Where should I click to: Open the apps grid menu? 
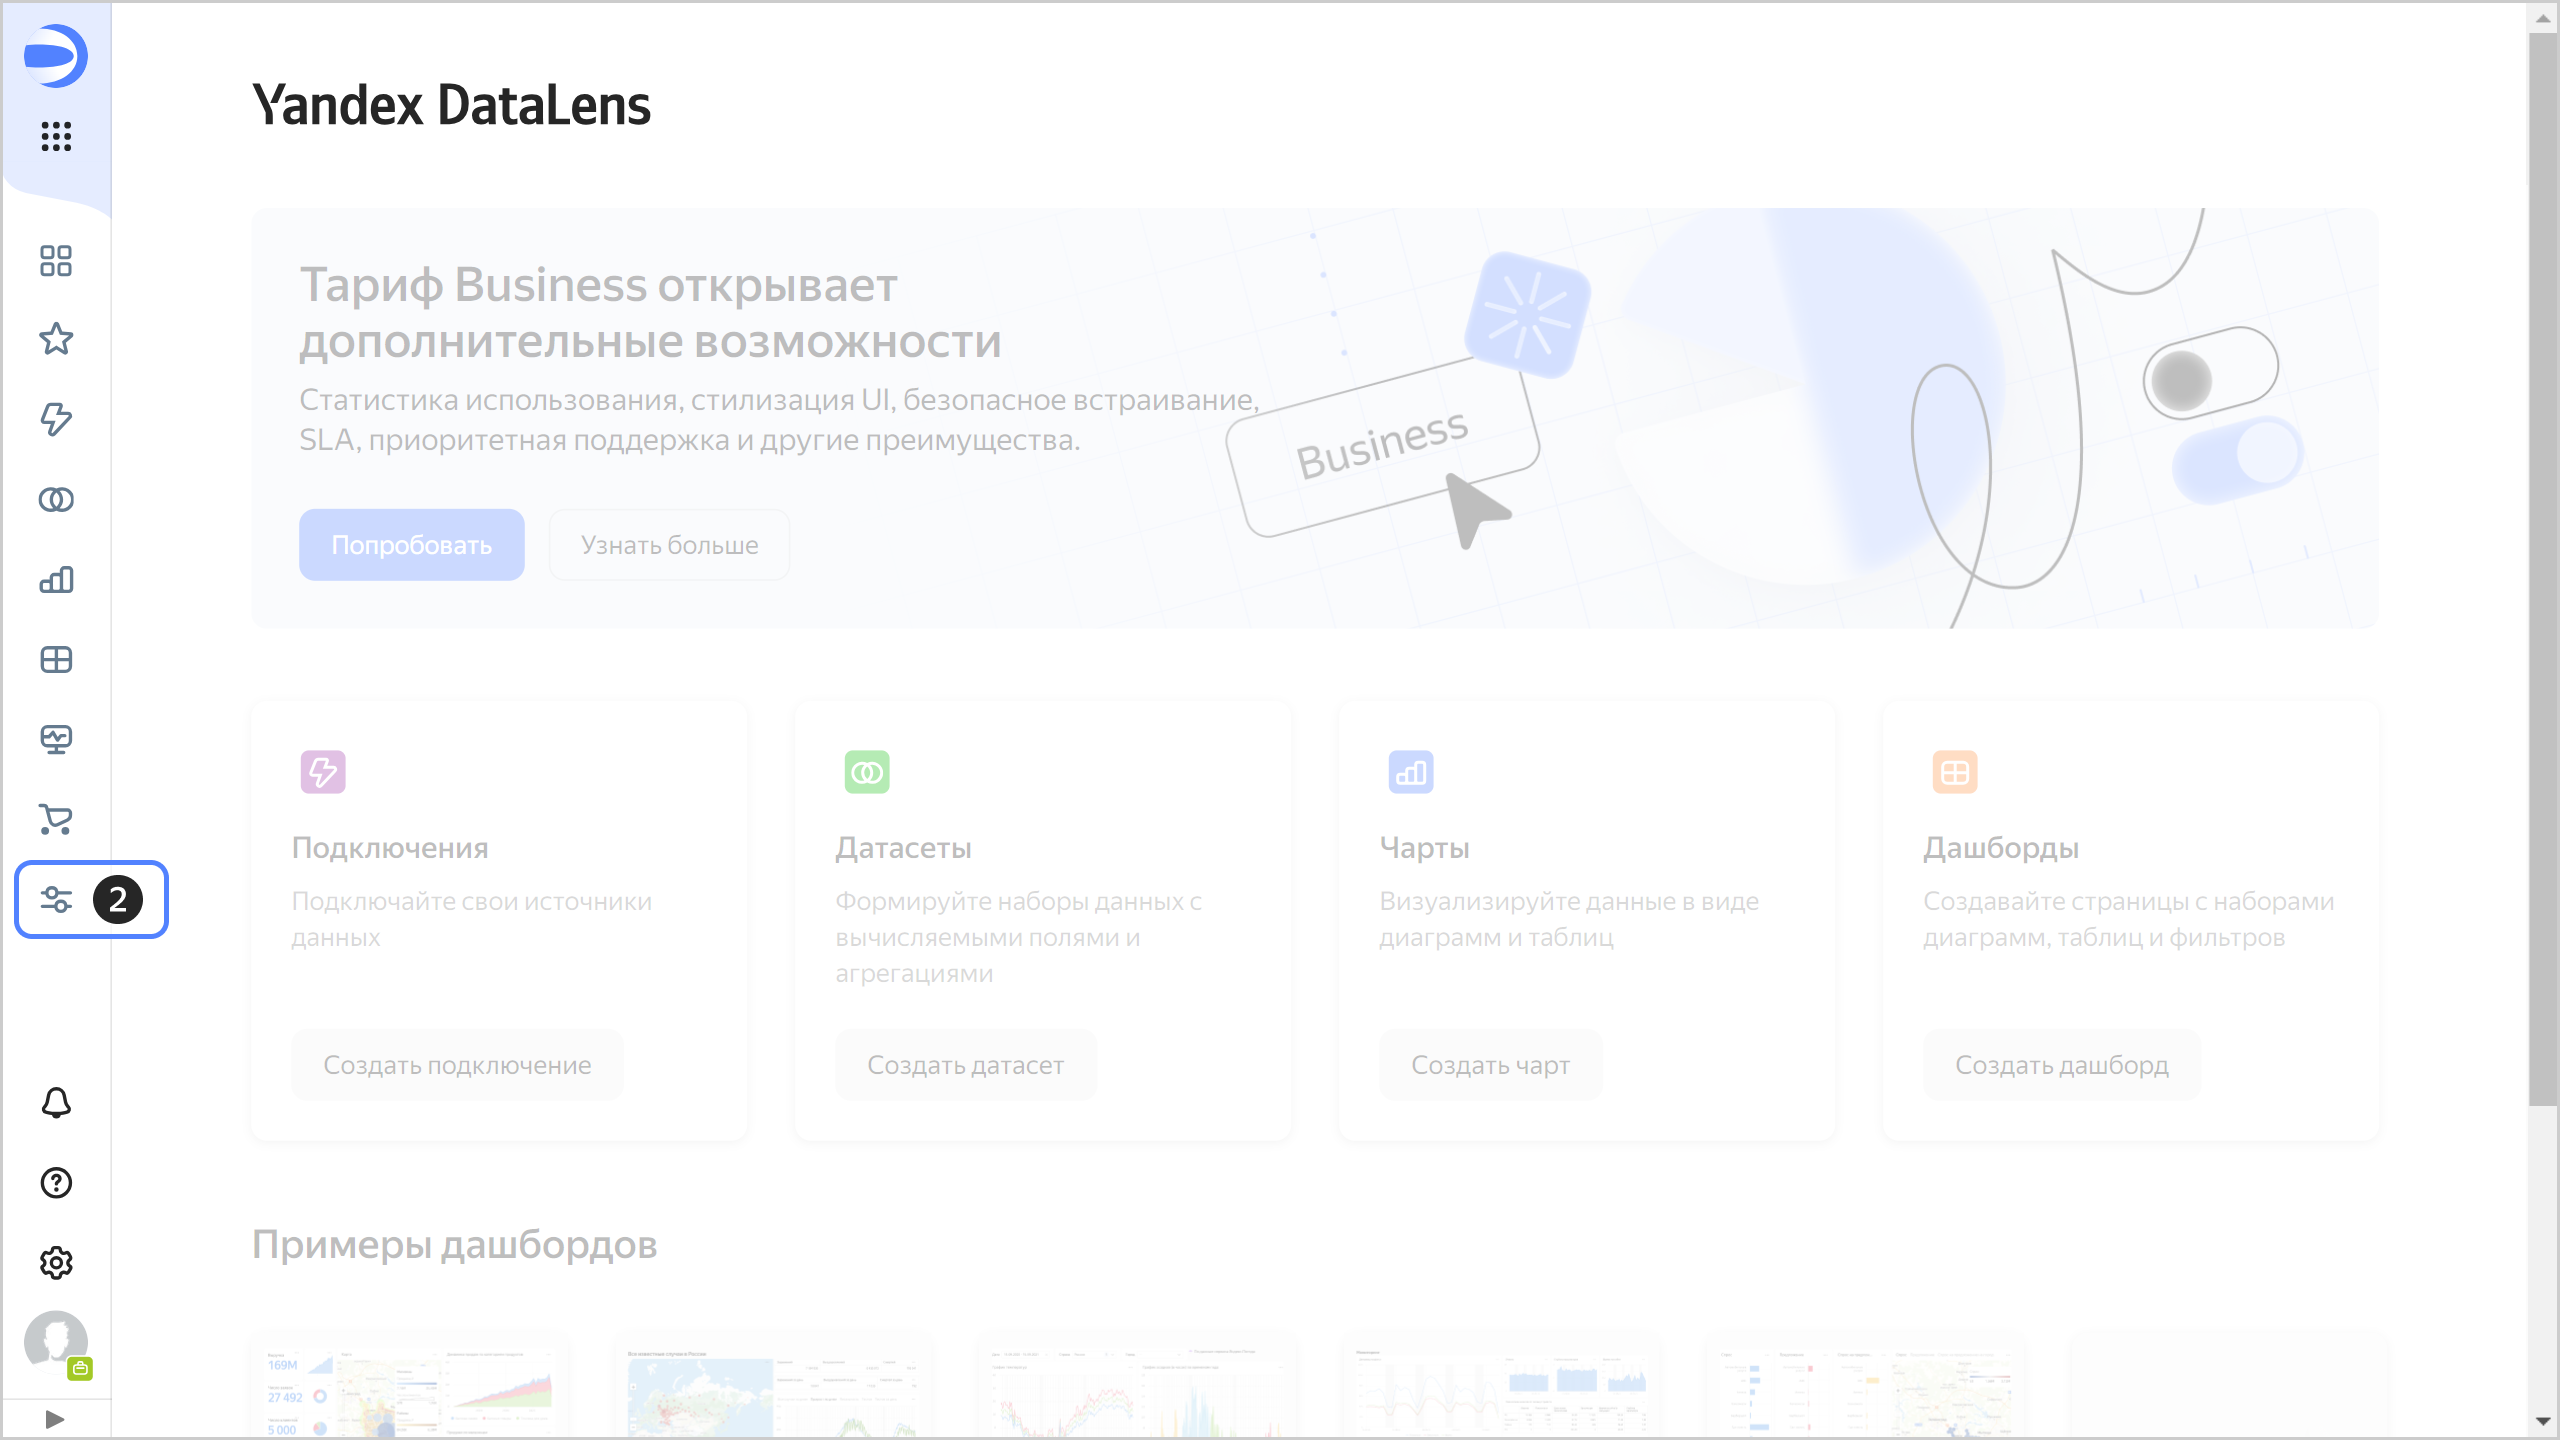click(x=56, y=136)
